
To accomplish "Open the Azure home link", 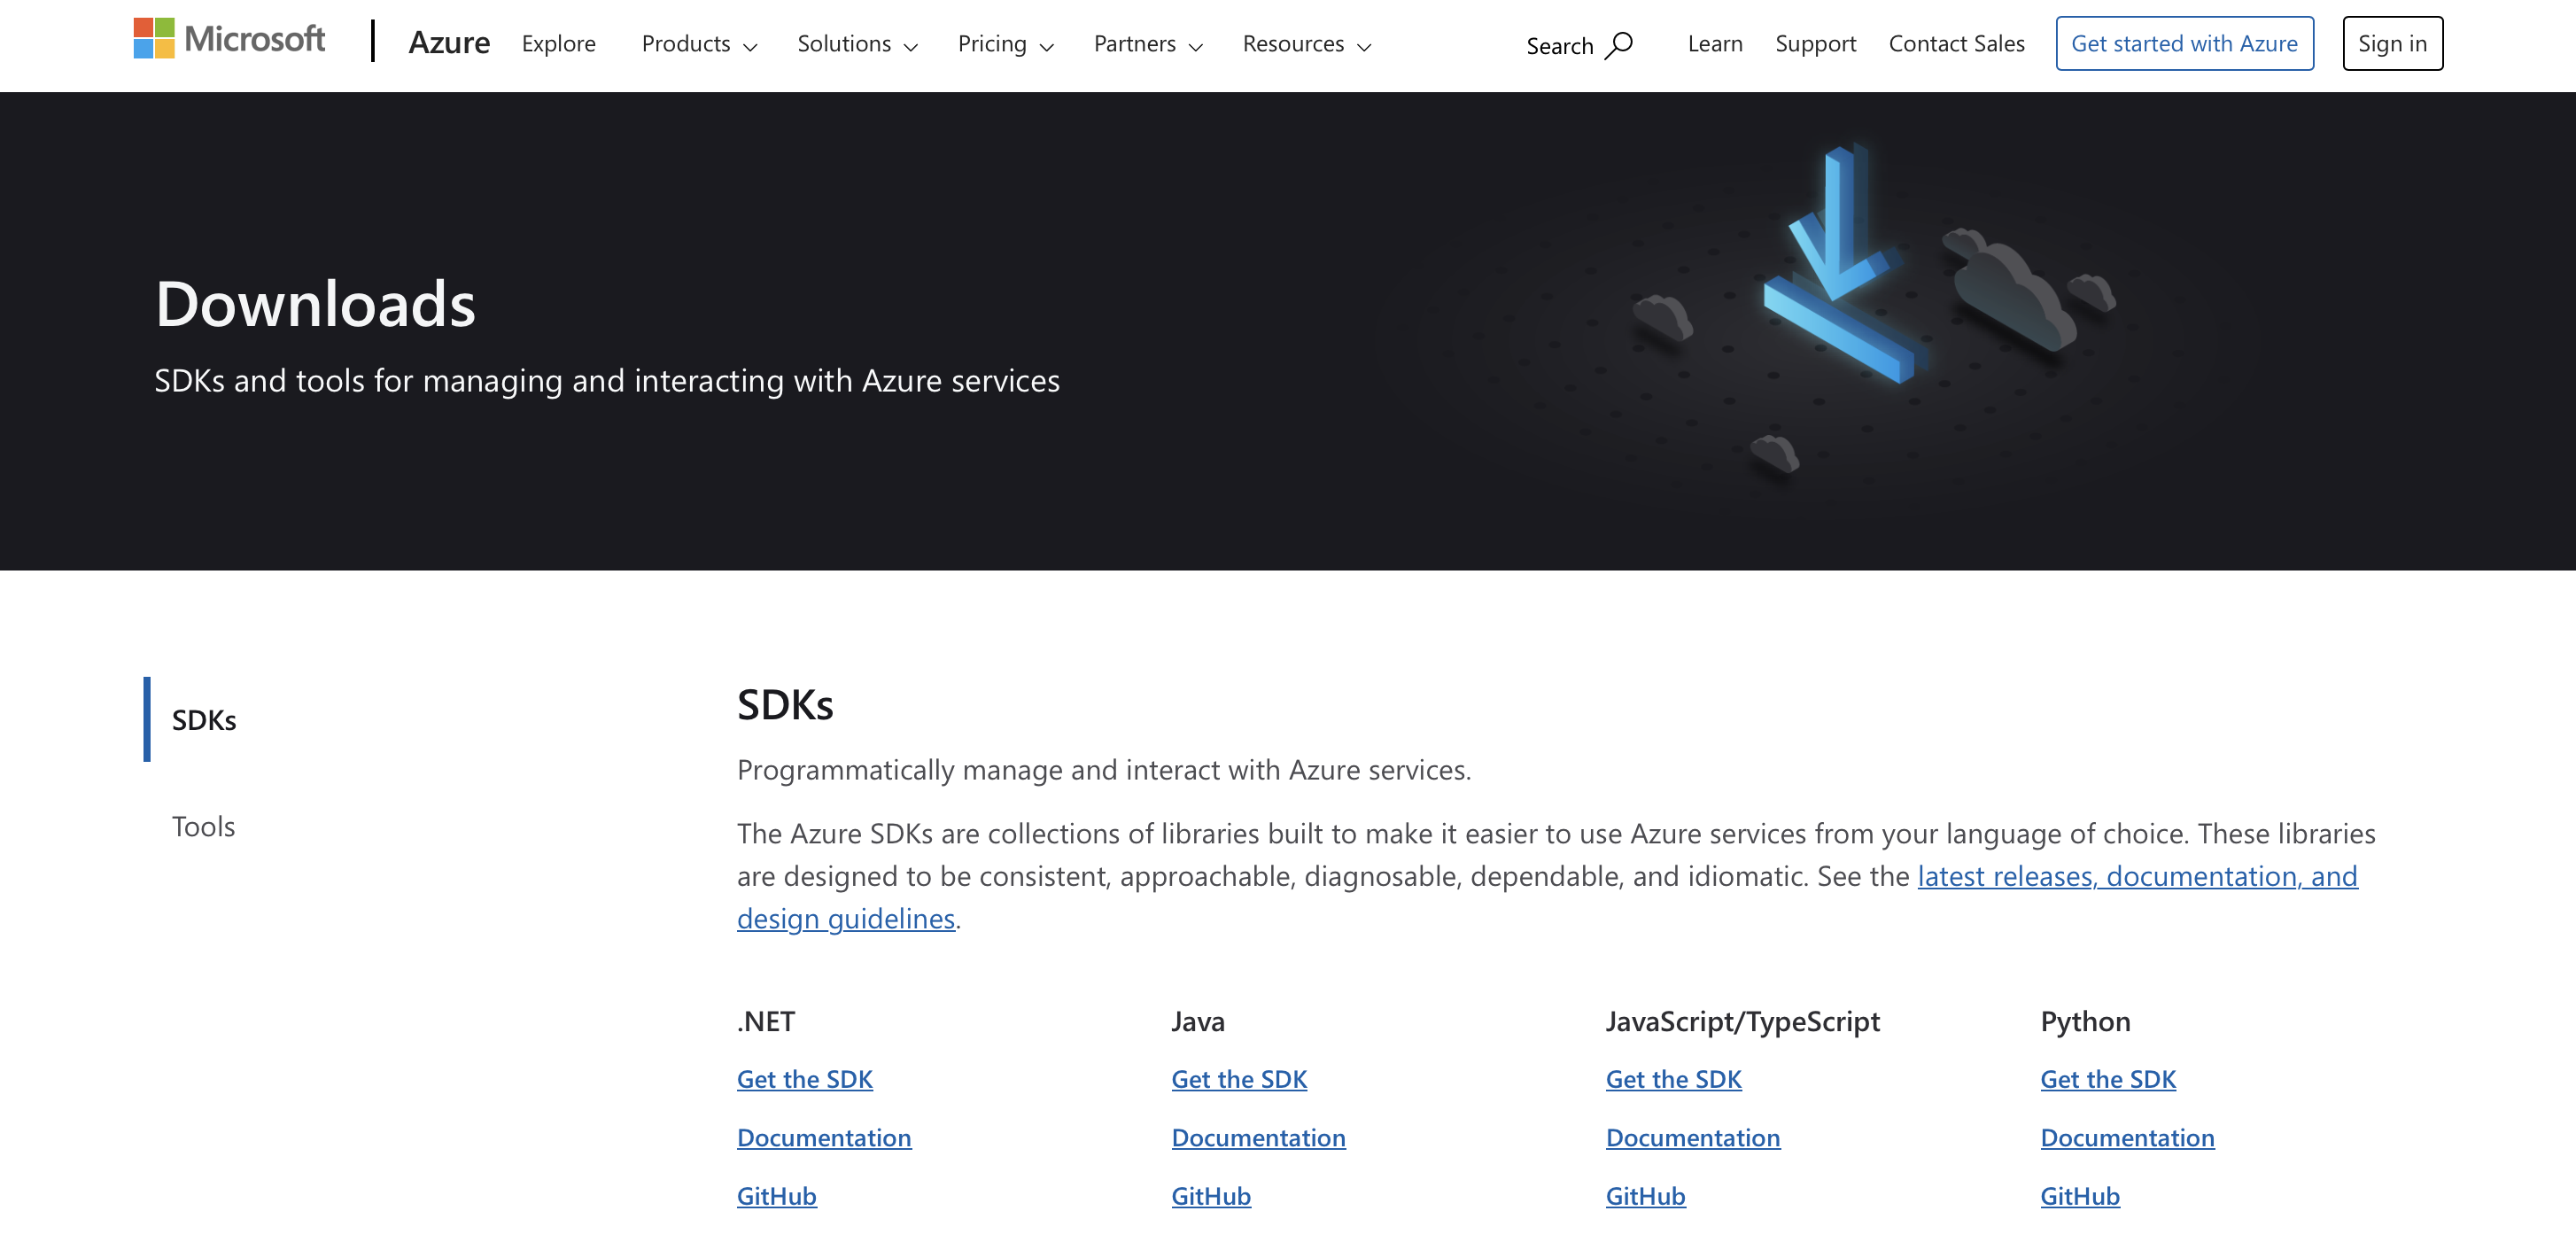I will pyautogui.click(x=449, y=43).
